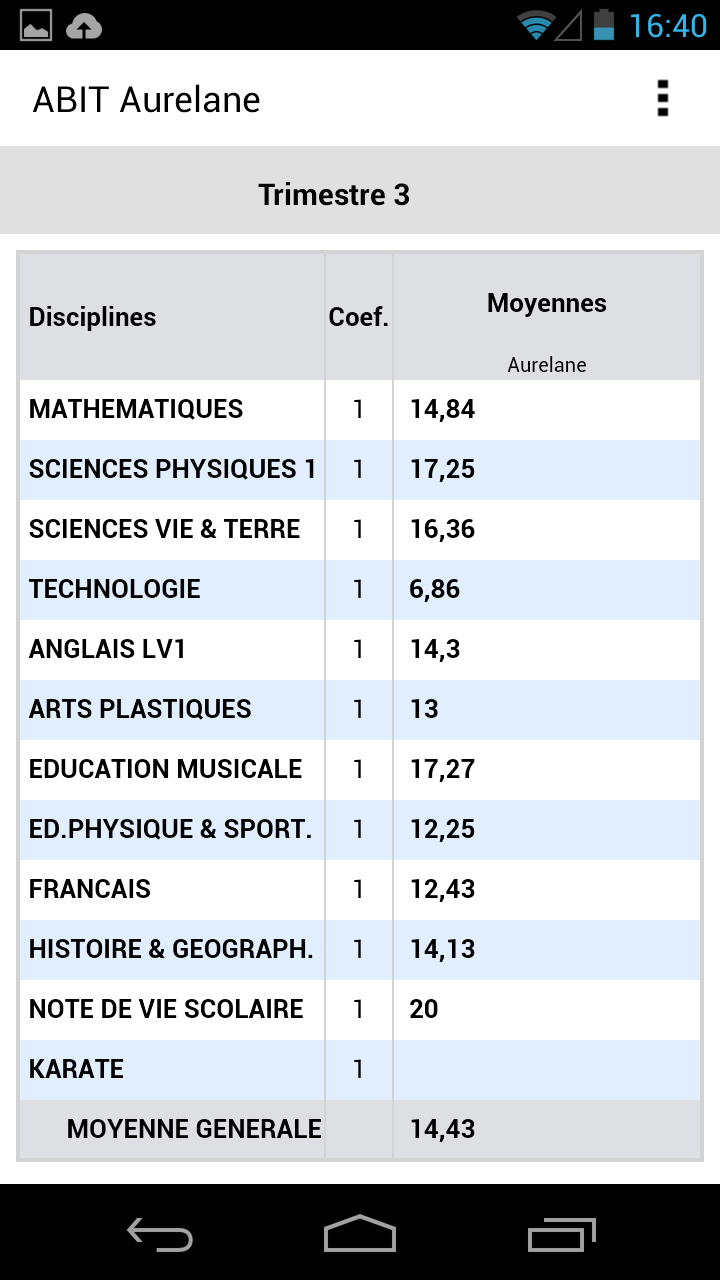Tap the SCIENCES PHYSIQUES 1 discipline

172,469
